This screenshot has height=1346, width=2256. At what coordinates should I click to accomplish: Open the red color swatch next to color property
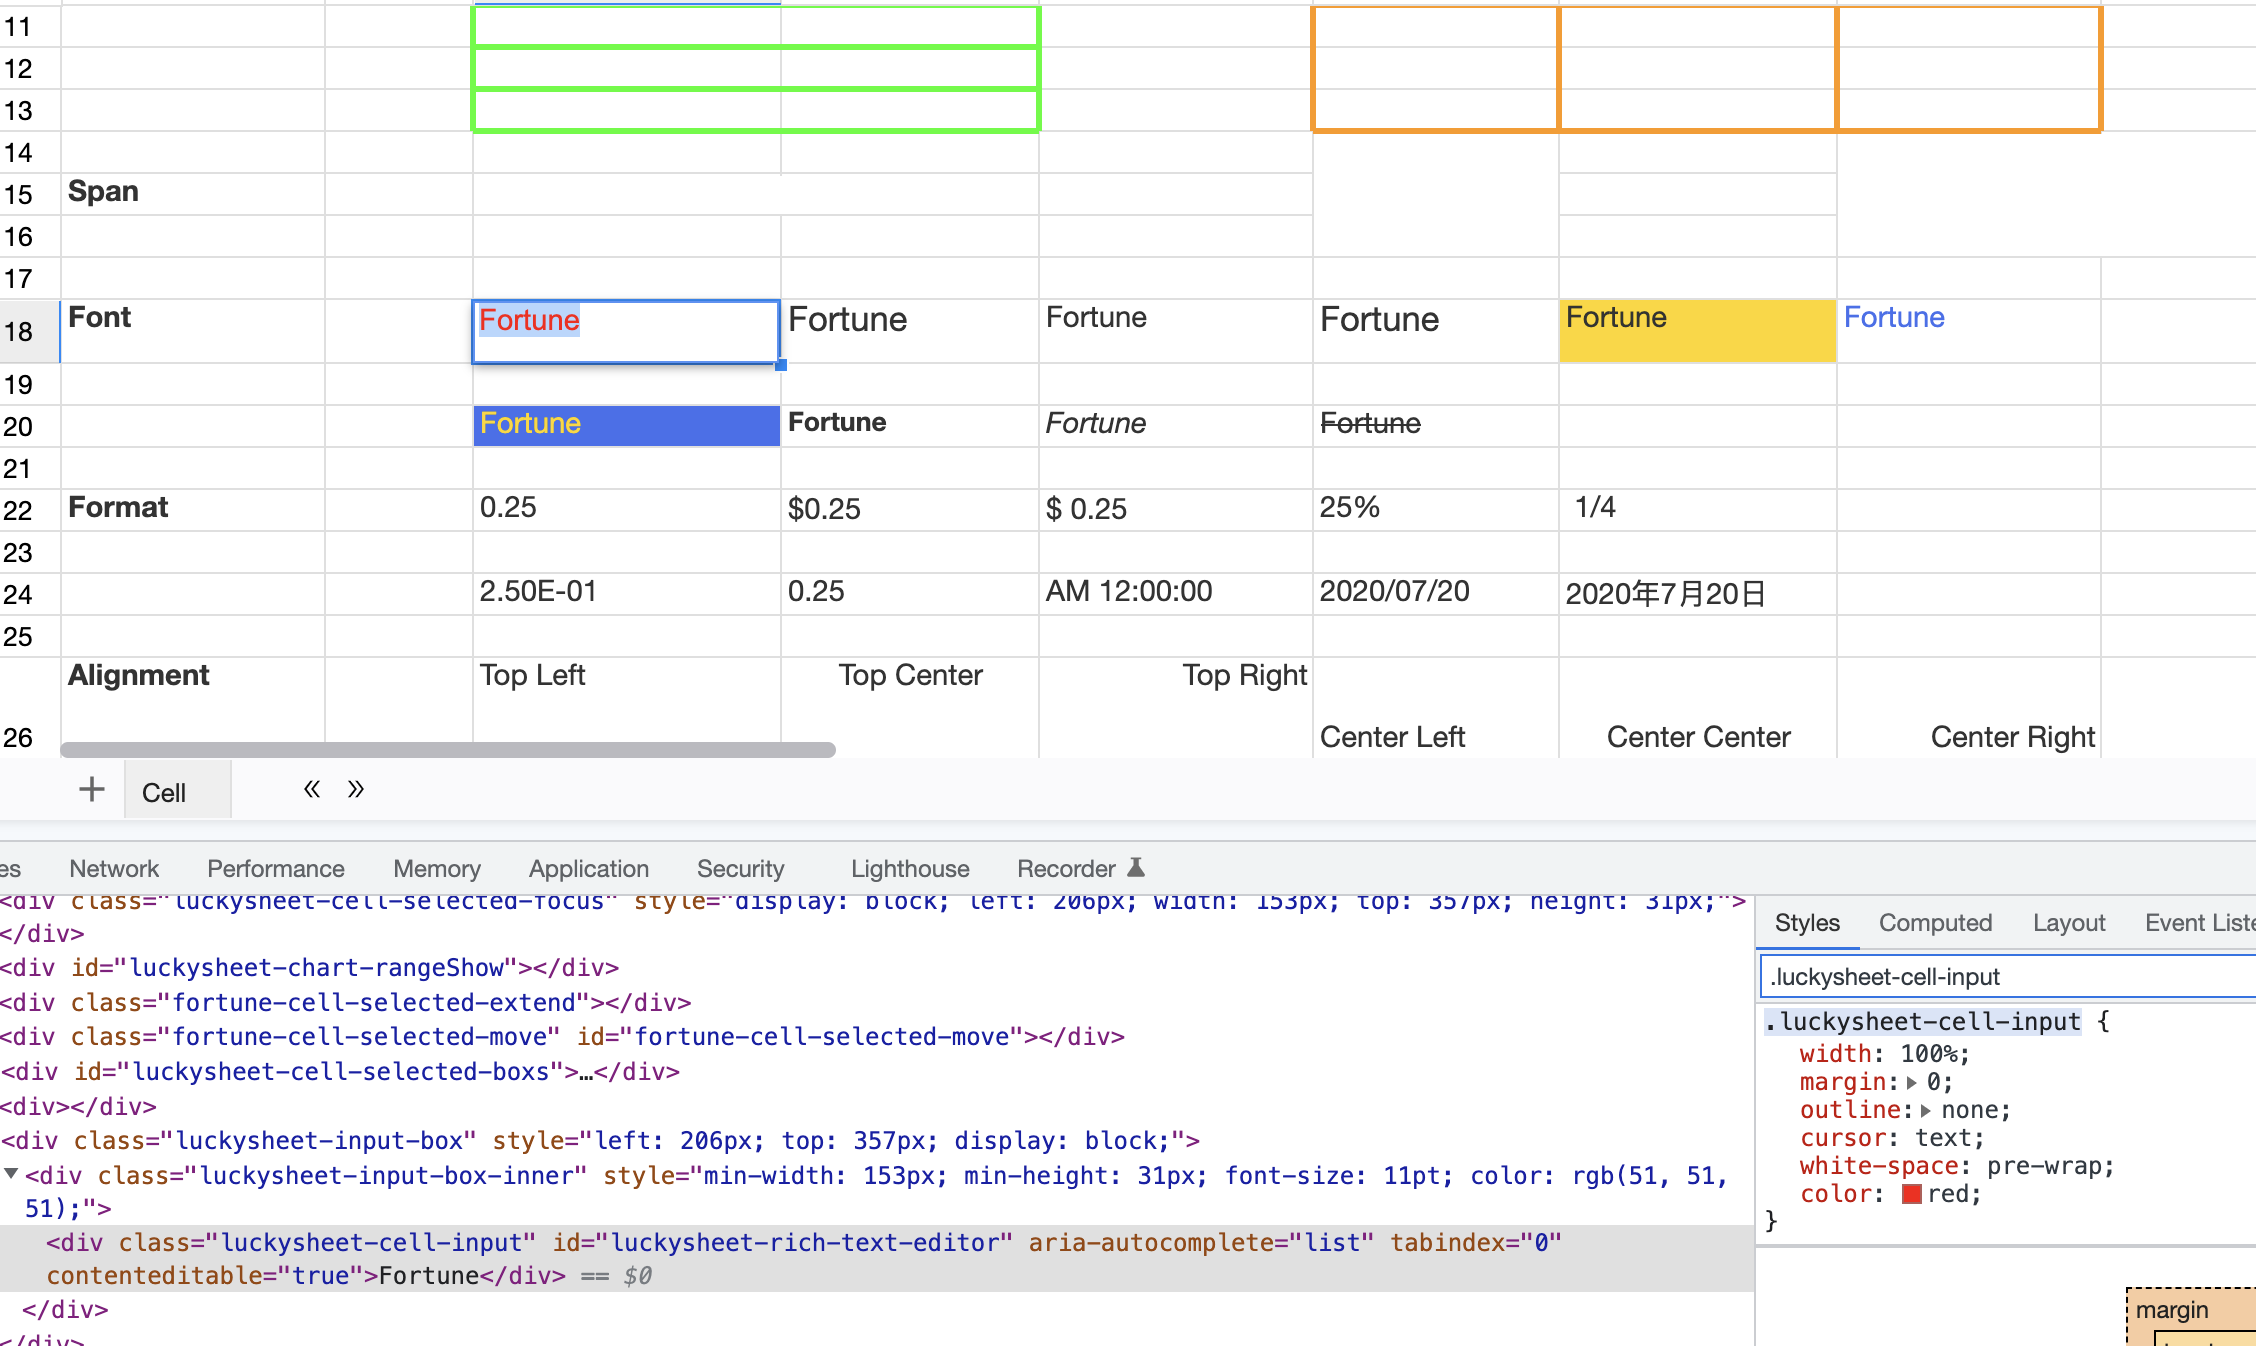[1911, 1193]
